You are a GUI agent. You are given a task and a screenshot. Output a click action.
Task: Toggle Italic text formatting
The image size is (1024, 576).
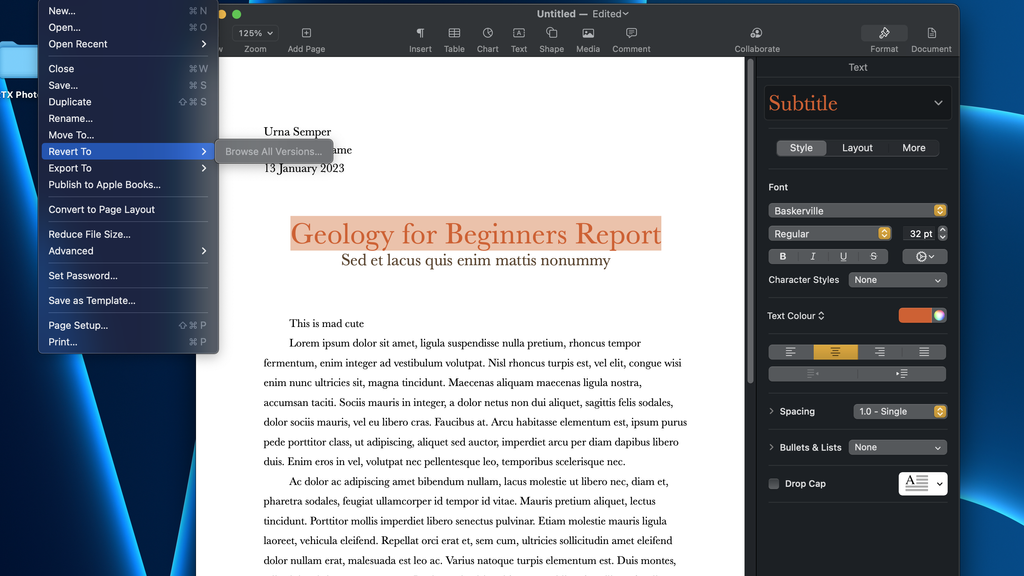click(x=813, y=257)
